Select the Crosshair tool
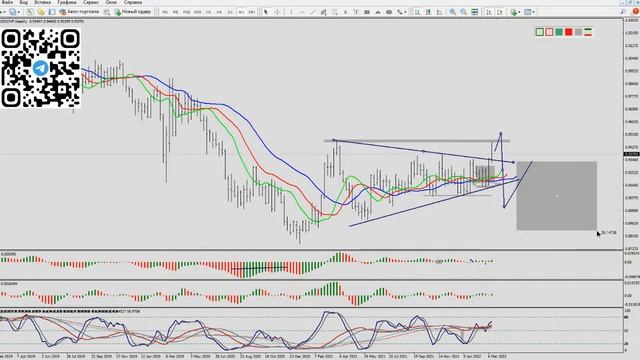This screenshot has height=360, width=640. [277, 12]
